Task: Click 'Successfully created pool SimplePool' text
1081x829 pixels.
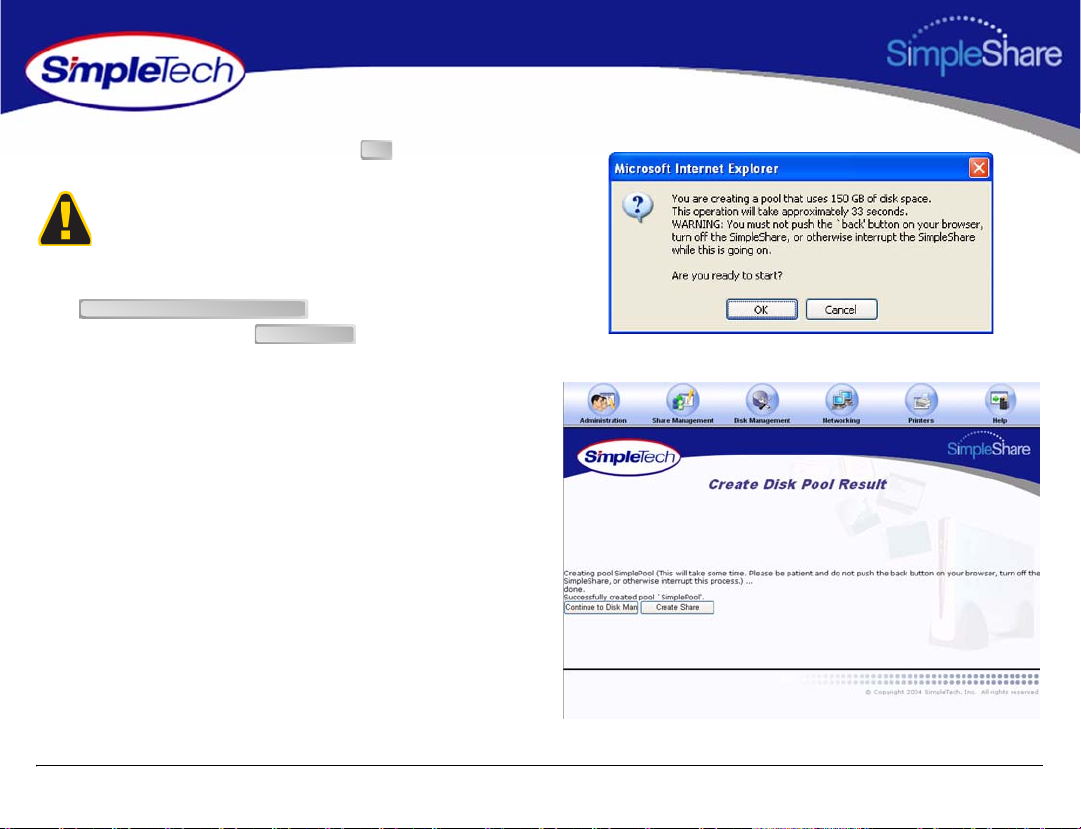Action: pos(634,597)
